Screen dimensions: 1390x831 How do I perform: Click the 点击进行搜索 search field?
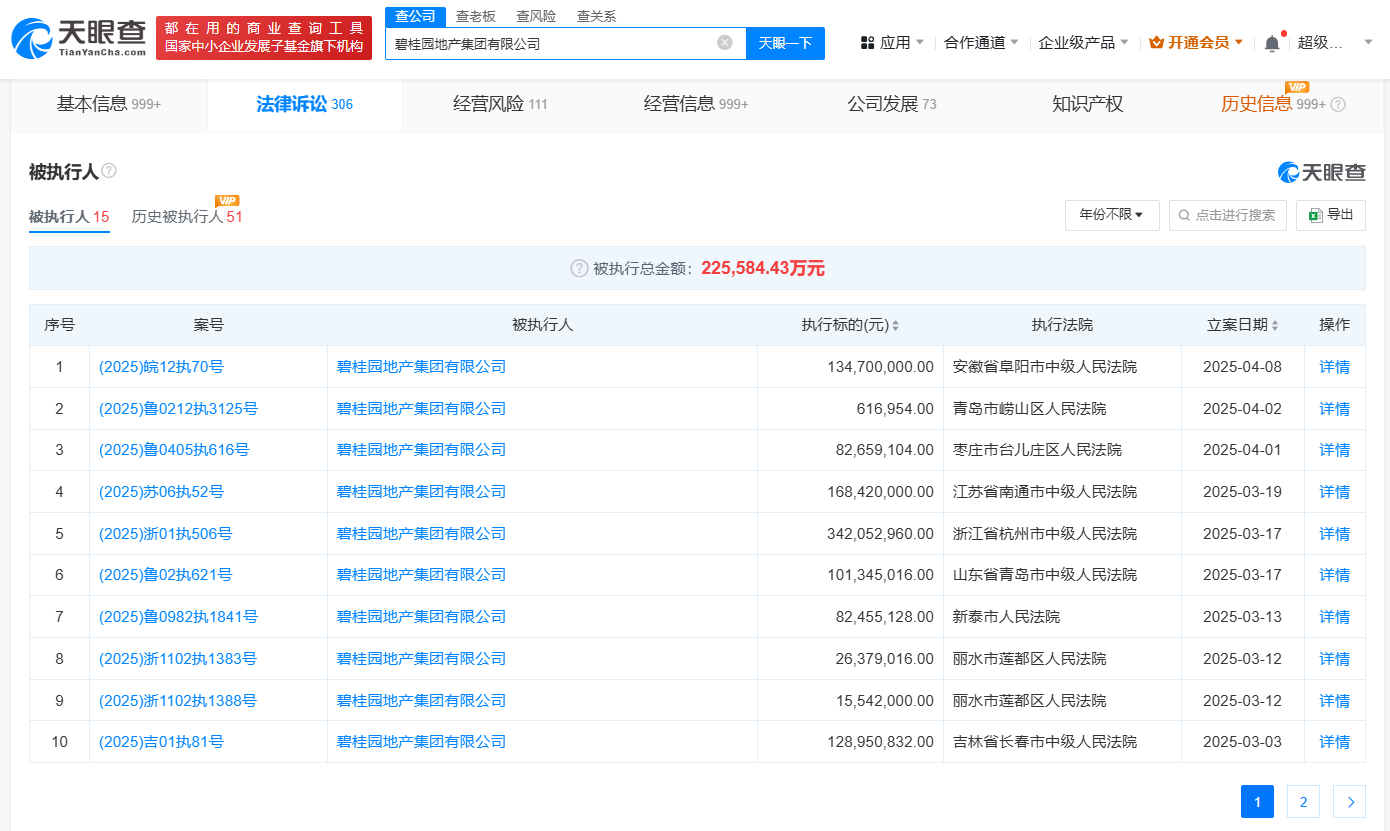[1228, 215]
